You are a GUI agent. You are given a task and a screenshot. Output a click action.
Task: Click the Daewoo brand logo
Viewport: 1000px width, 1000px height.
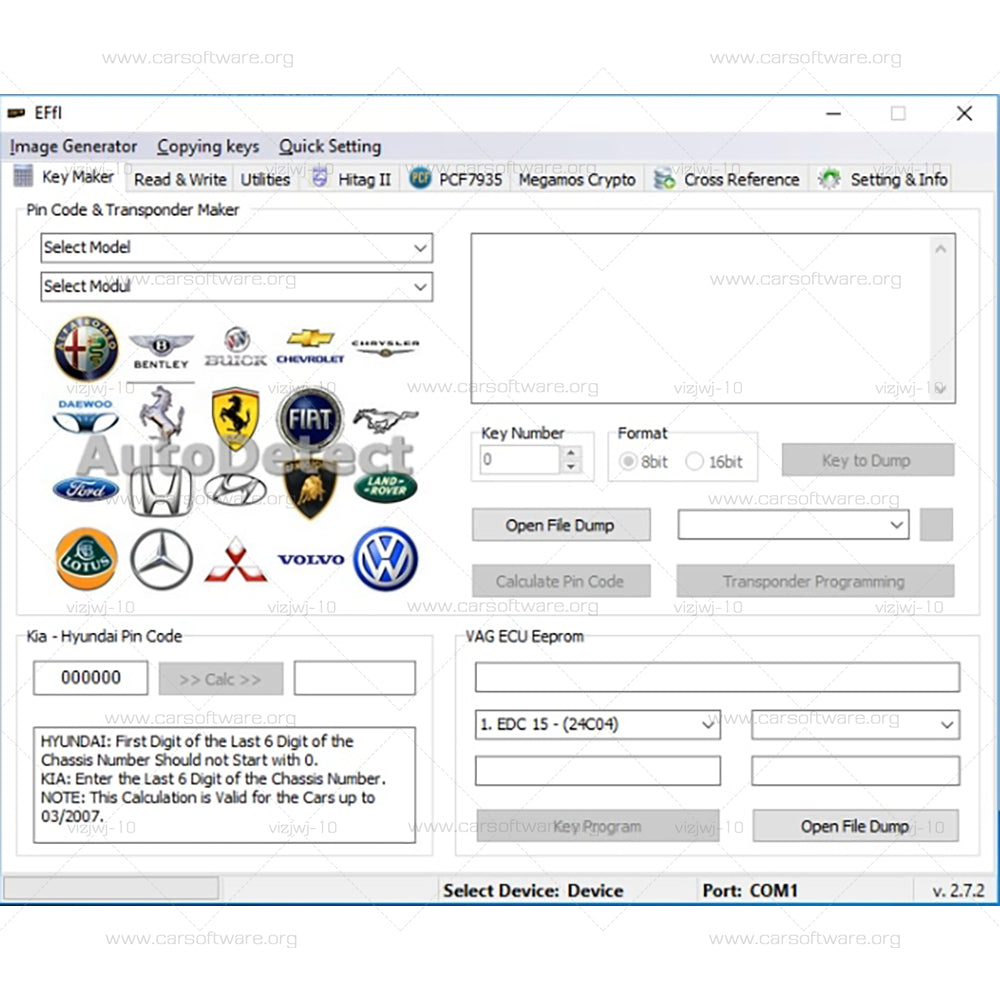85,416
